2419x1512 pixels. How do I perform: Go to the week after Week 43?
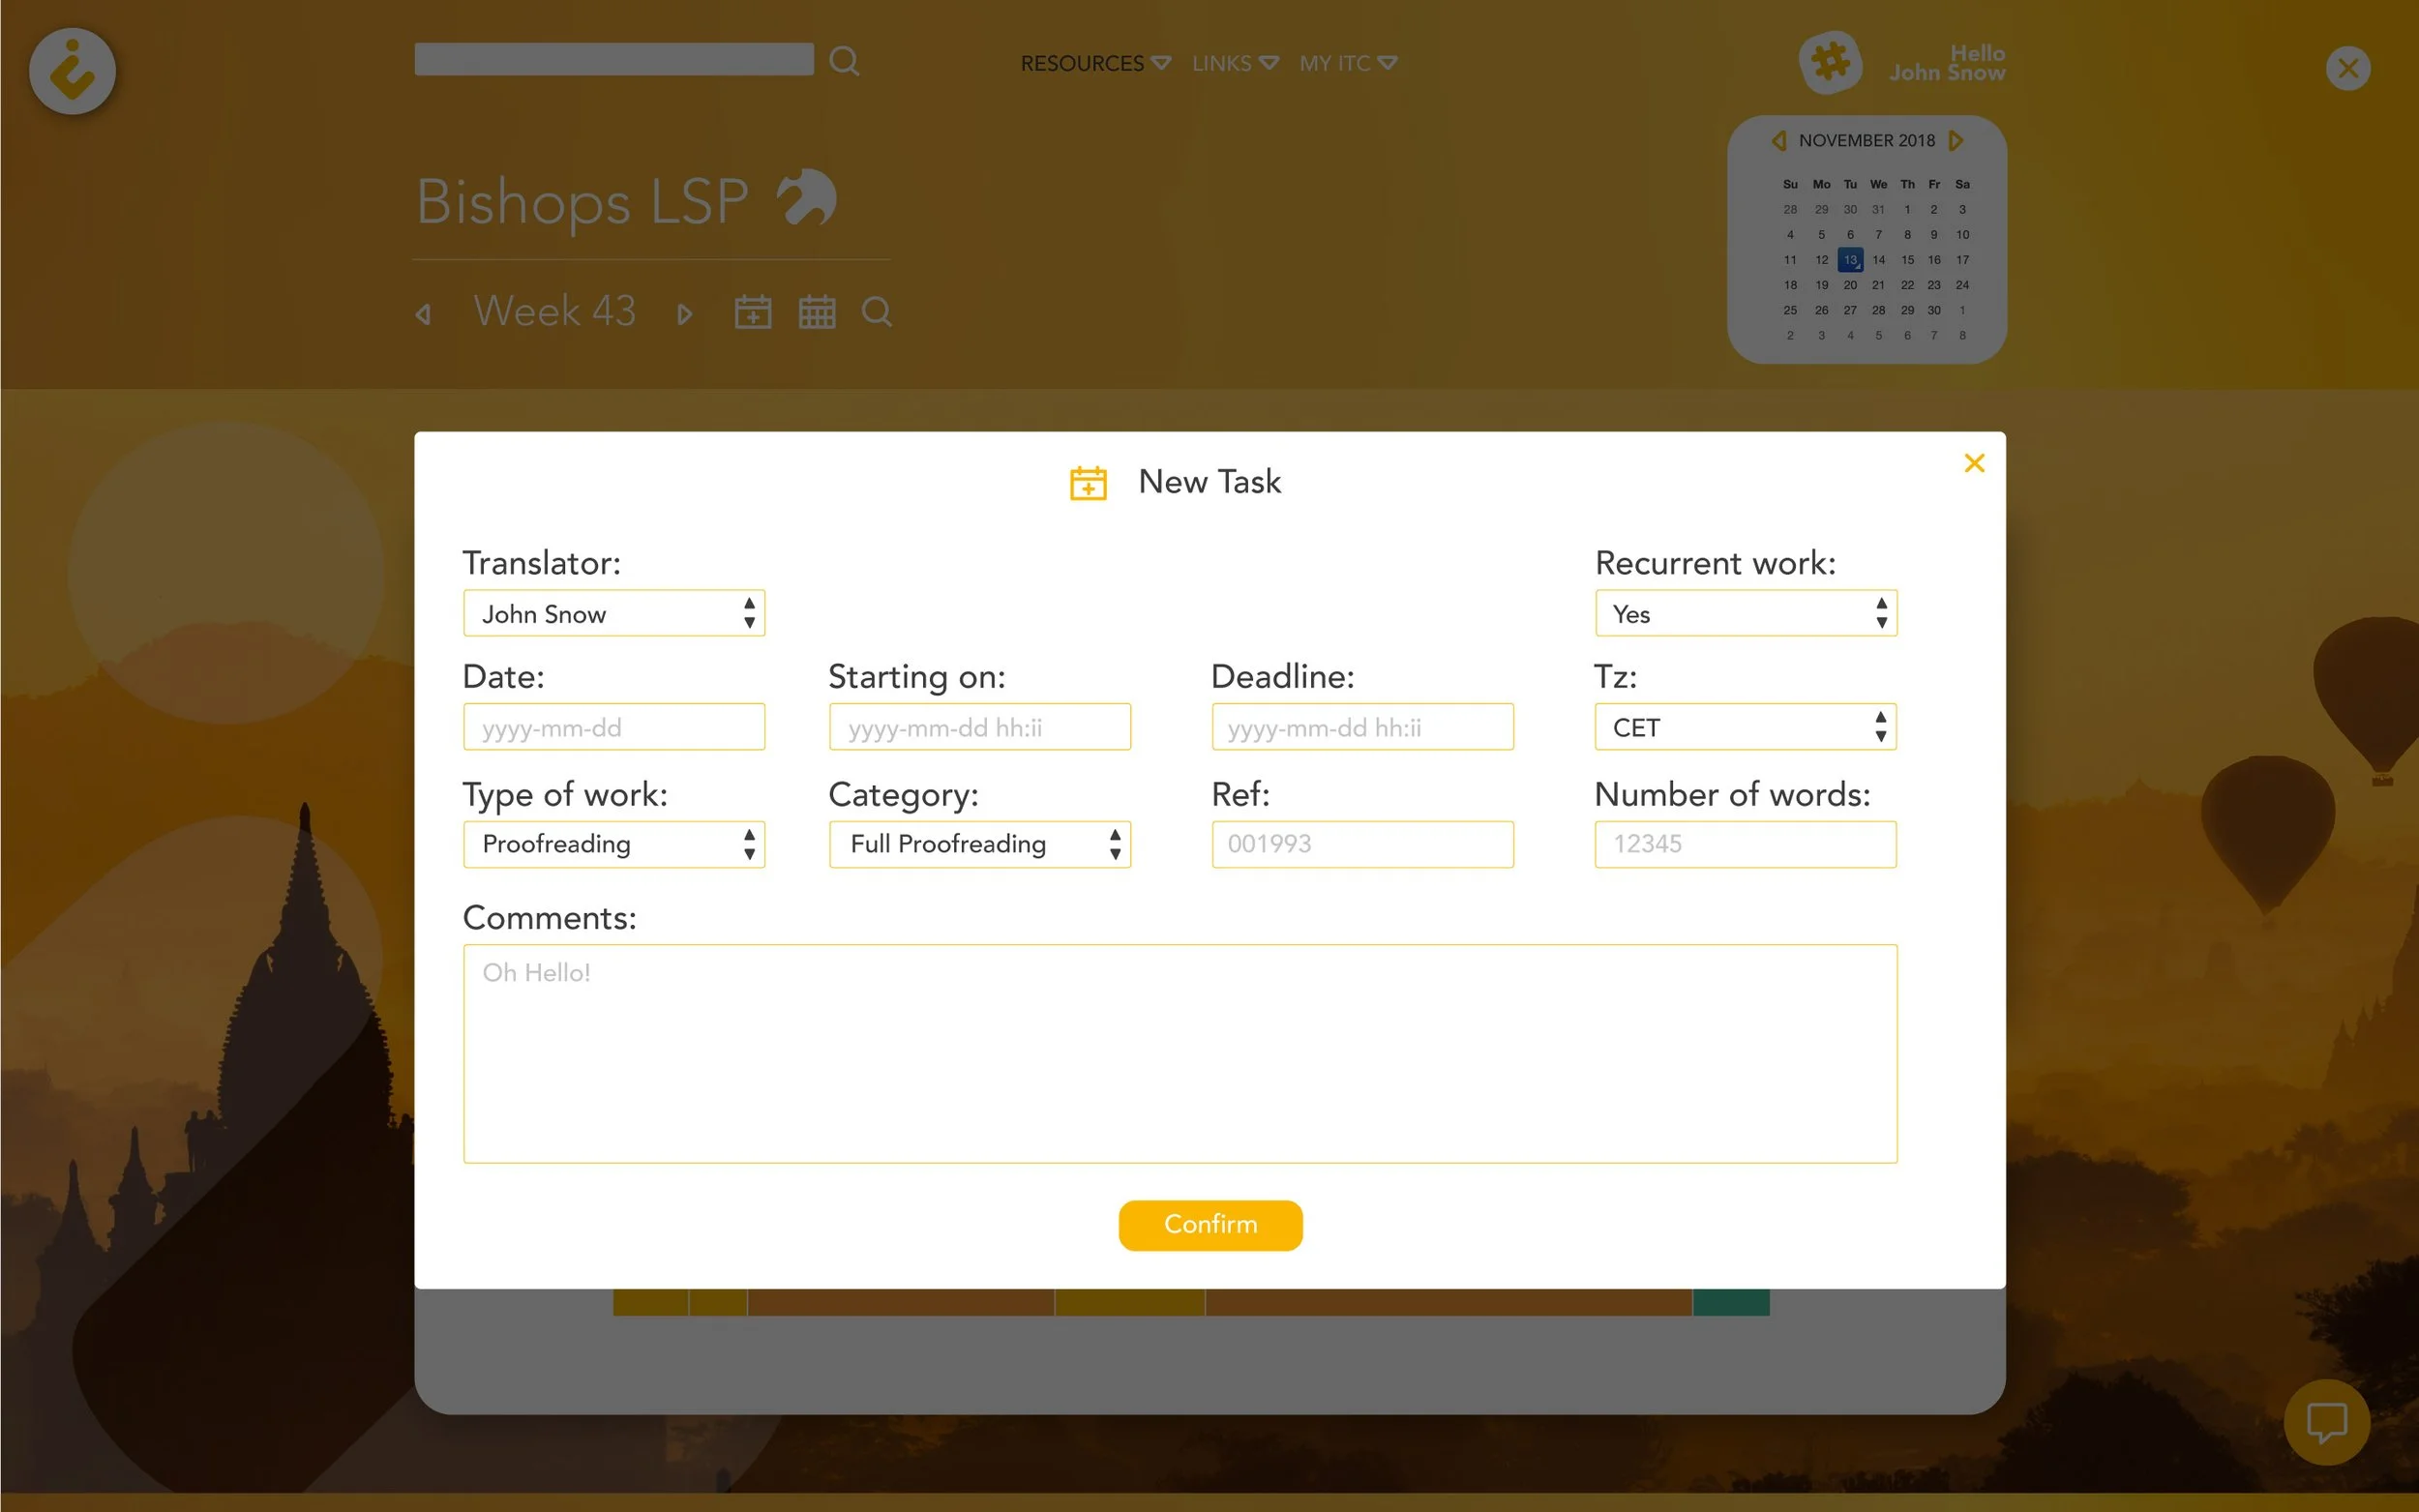(x=685, y=314)
